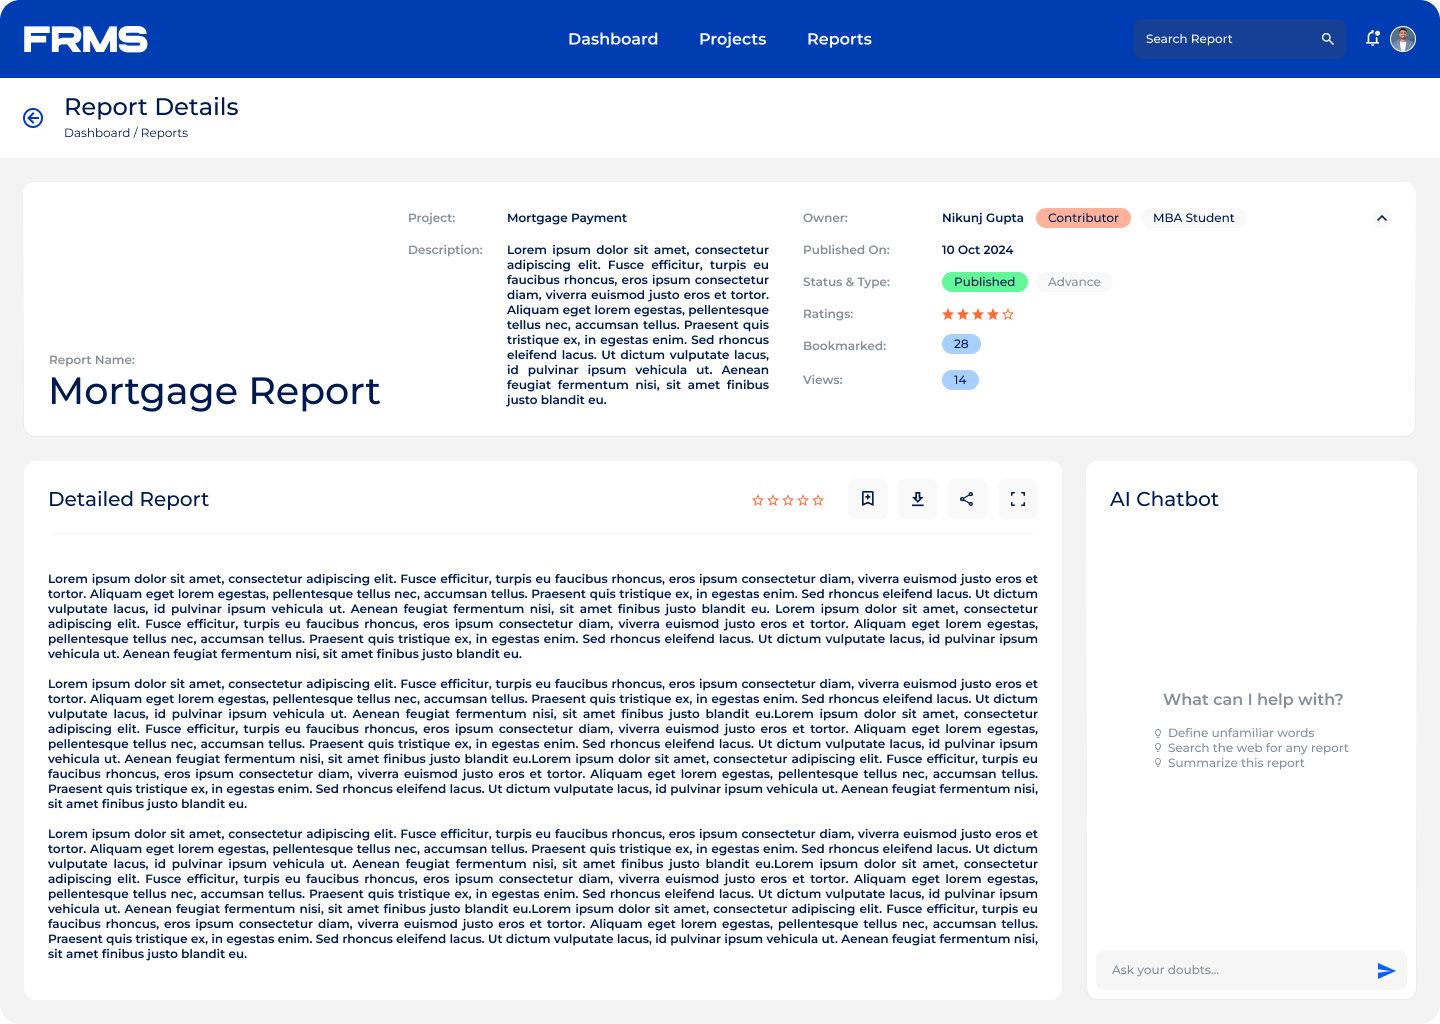This screenshot has height=1024, width=1440.
Task: Download the detailed report
Action: click(x=917, y=499)
